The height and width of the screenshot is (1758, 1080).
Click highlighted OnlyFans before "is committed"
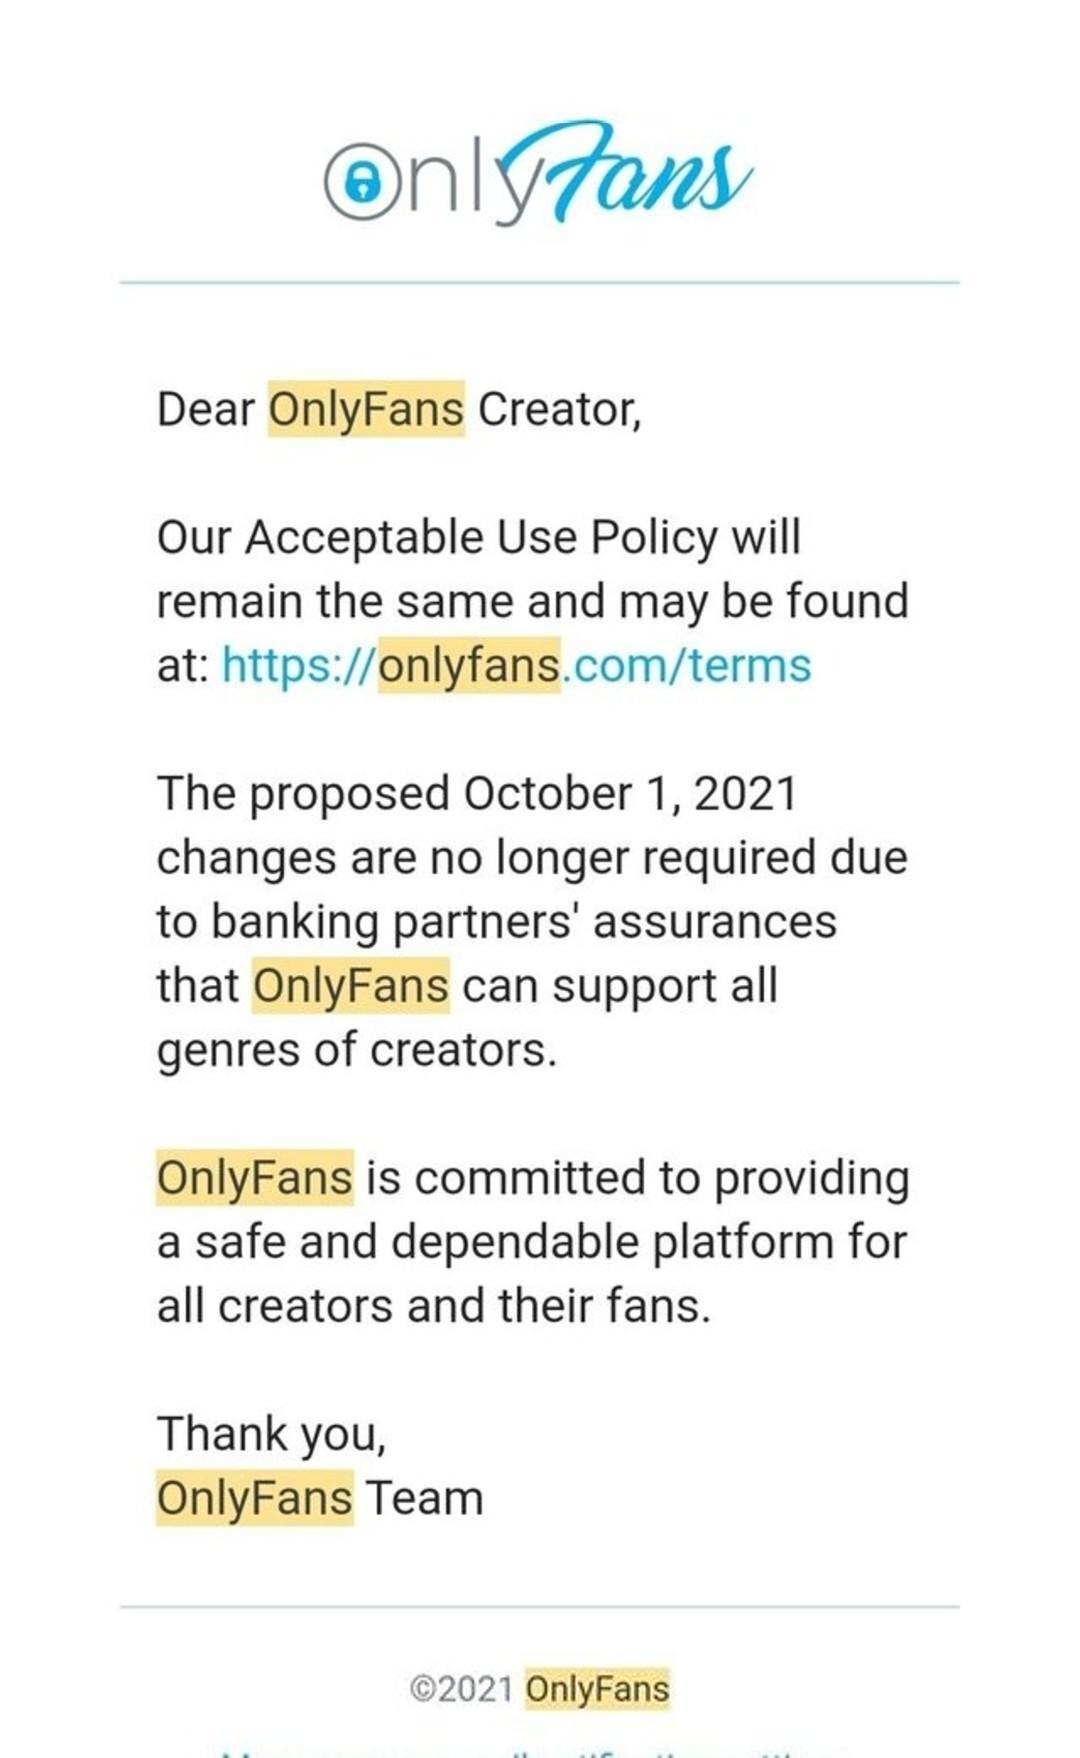tap(255, 1178)
